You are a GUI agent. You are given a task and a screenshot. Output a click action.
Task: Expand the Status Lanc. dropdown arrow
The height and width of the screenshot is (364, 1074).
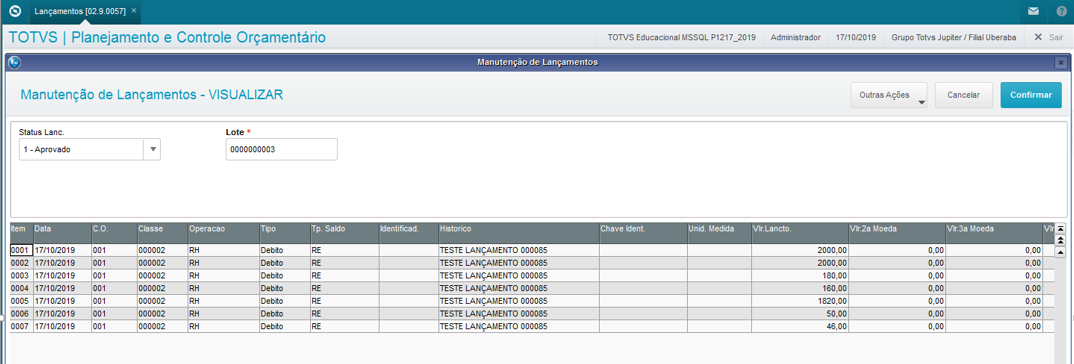153,149
